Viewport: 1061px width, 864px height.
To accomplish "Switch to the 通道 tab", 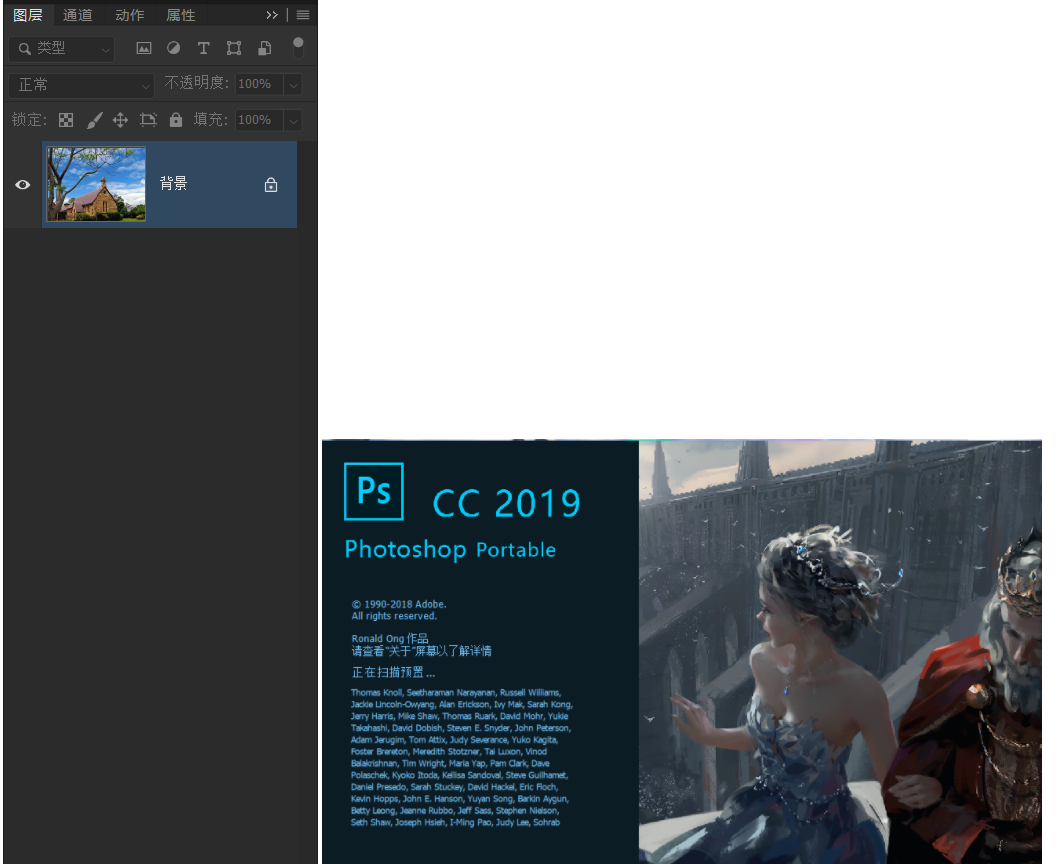I will [x=77, y=15].
